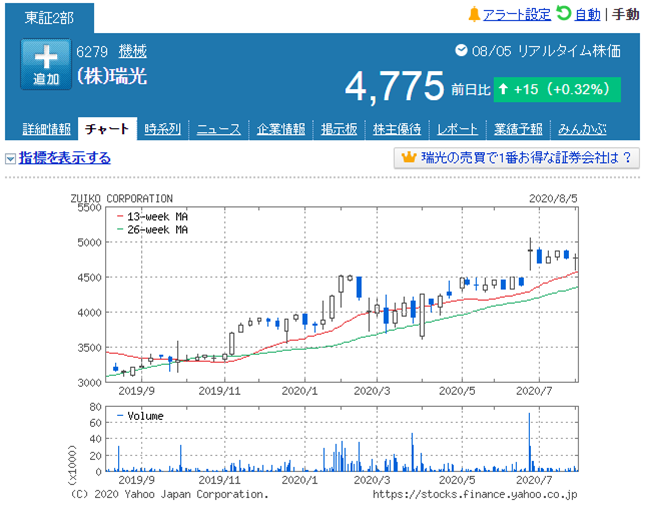The image size is (645, 505).
Task: Click 瑞光の売買で1番お得な証券会社は button
Action: 517,158
